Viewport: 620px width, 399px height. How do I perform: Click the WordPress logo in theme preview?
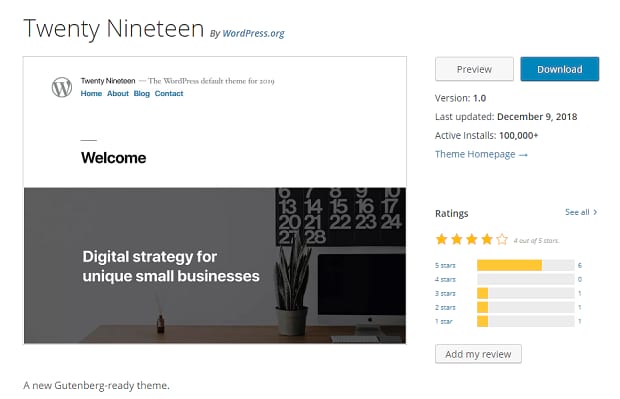[62, 87]
